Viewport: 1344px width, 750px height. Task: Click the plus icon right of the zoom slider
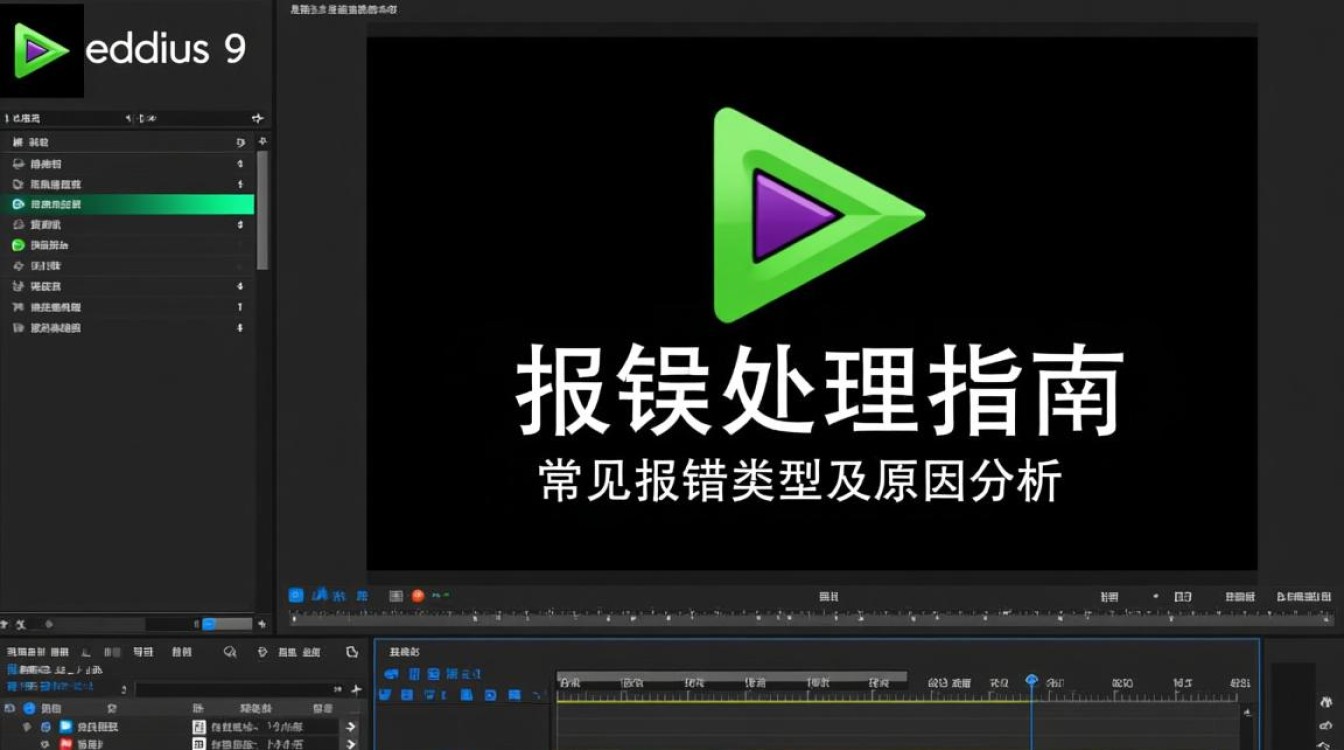[x=261, y=624]
